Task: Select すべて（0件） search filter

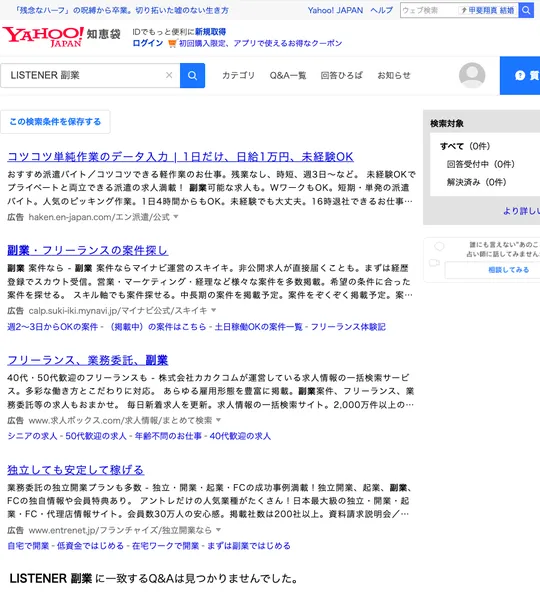Action: pyautogui.click(x=465, y=146)
